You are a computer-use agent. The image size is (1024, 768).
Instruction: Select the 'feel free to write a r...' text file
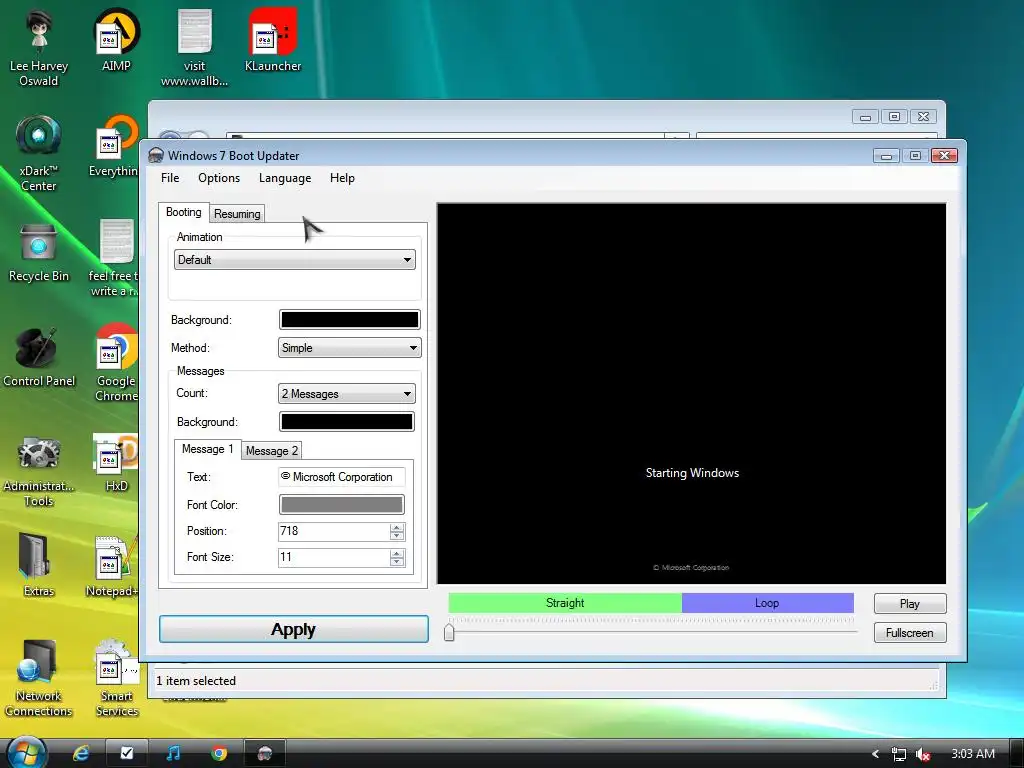pyautogui.click(x=114, y=258)
